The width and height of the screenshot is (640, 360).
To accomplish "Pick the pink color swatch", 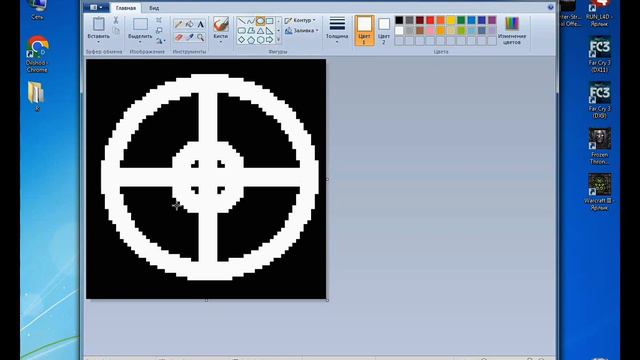I will coord(430,30).
